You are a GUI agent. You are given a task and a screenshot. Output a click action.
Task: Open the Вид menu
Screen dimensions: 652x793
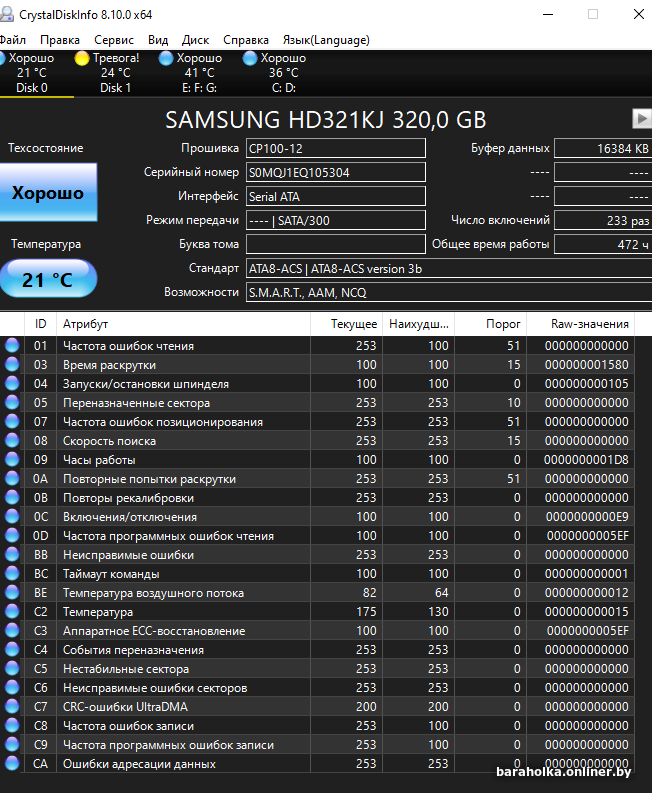[x=158, y=40]
